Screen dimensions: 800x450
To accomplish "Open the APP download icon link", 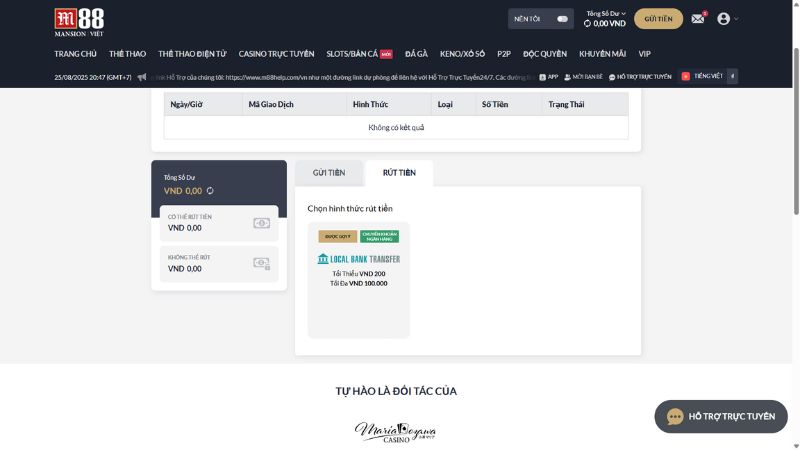I will [549, 77].
